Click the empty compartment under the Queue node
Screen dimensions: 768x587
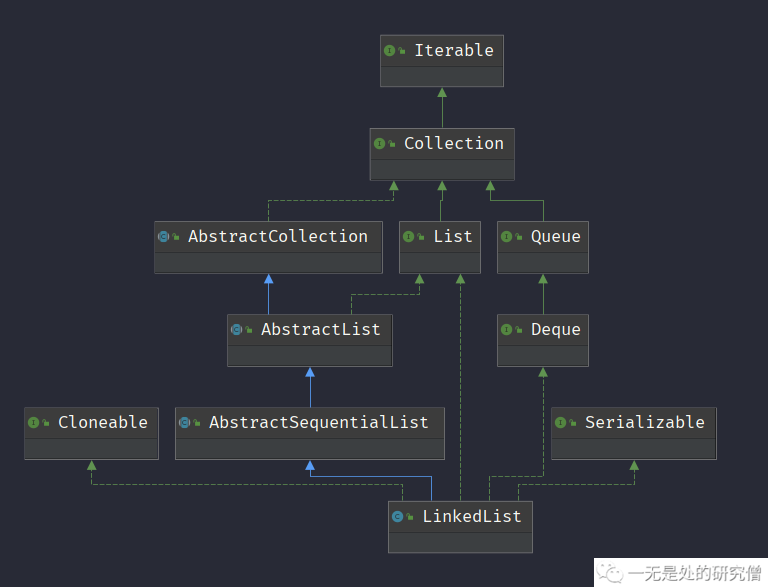(x=542, y=261)
